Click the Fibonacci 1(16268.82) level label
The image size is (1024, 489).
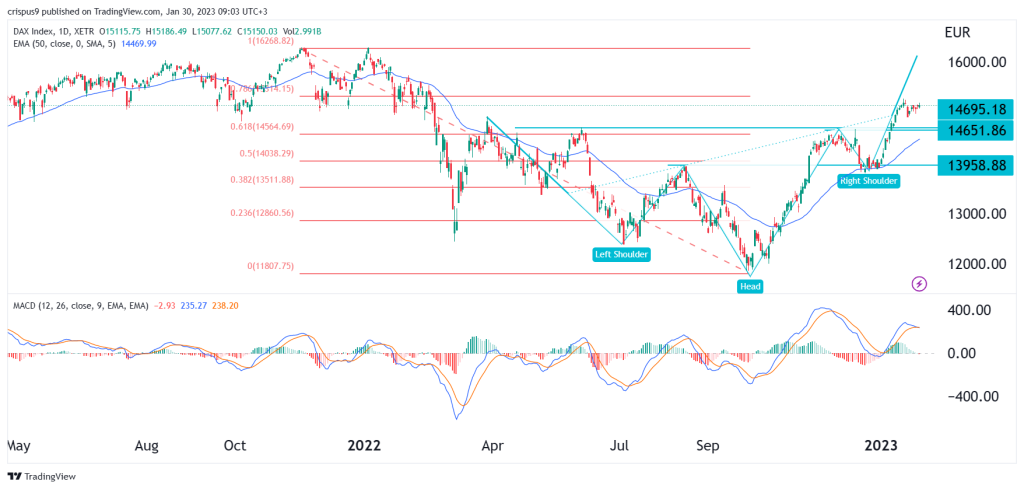(x=270, y=40)
